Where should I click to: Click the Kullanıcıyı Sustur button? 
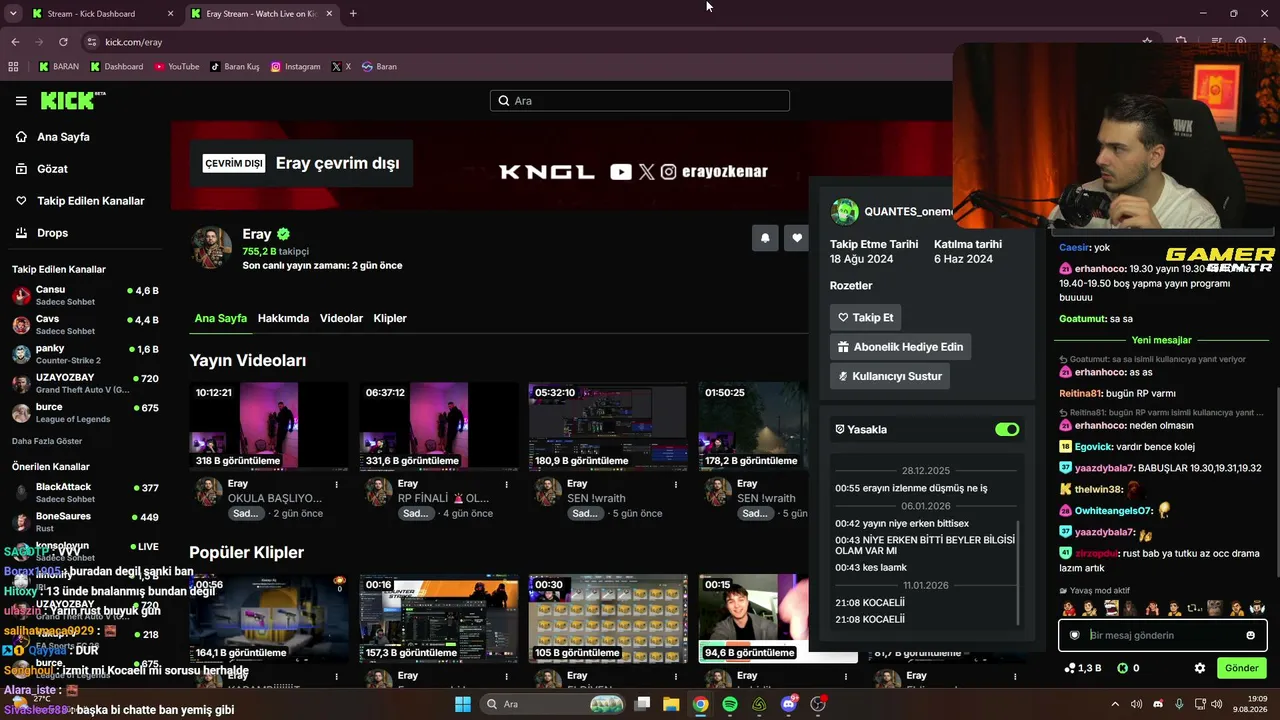click(890, 377)
